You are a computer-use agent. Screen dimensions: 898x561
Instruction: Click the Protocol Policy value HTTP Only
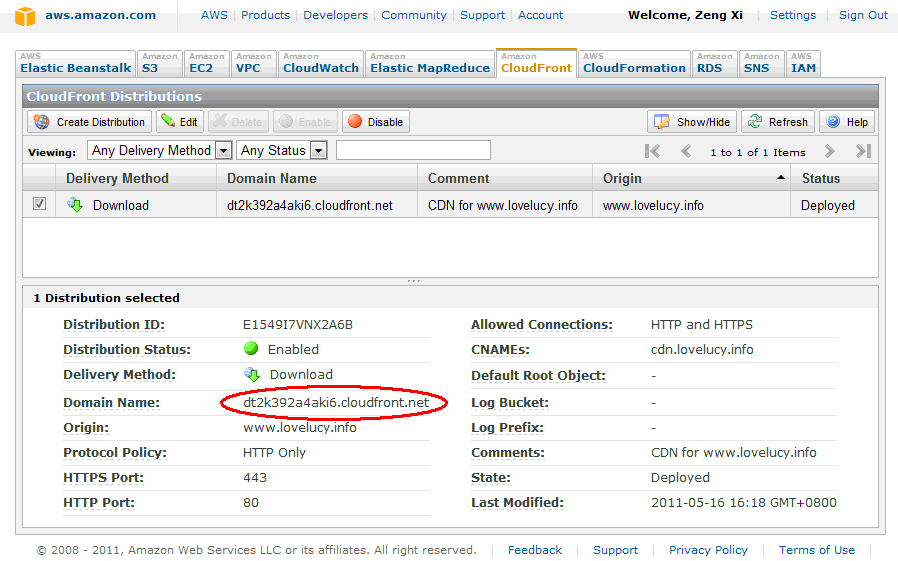click(x=274, y=452)
